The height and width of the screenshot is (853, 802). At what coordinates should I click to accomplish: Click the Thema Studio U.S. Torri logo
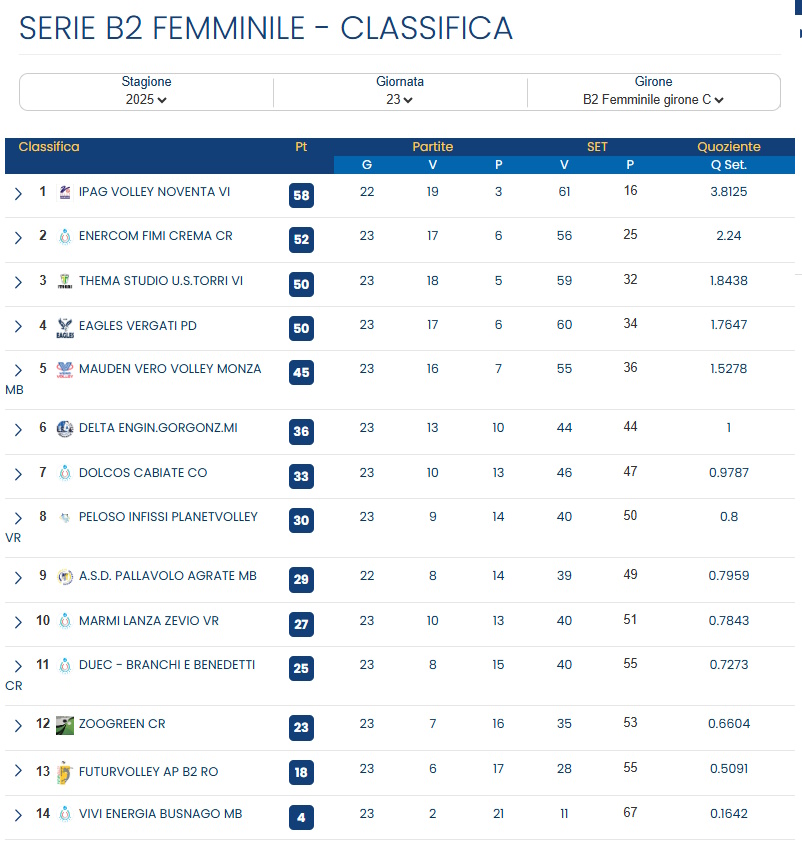[x=65, y=281]
